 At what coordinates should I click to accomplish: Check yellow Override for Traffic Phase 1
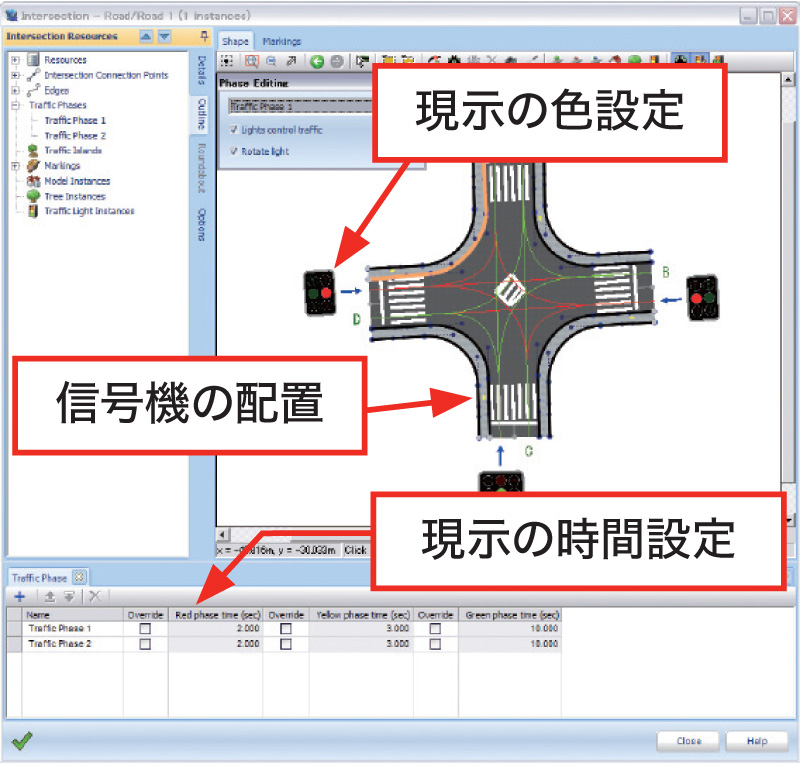click(286, 629)
